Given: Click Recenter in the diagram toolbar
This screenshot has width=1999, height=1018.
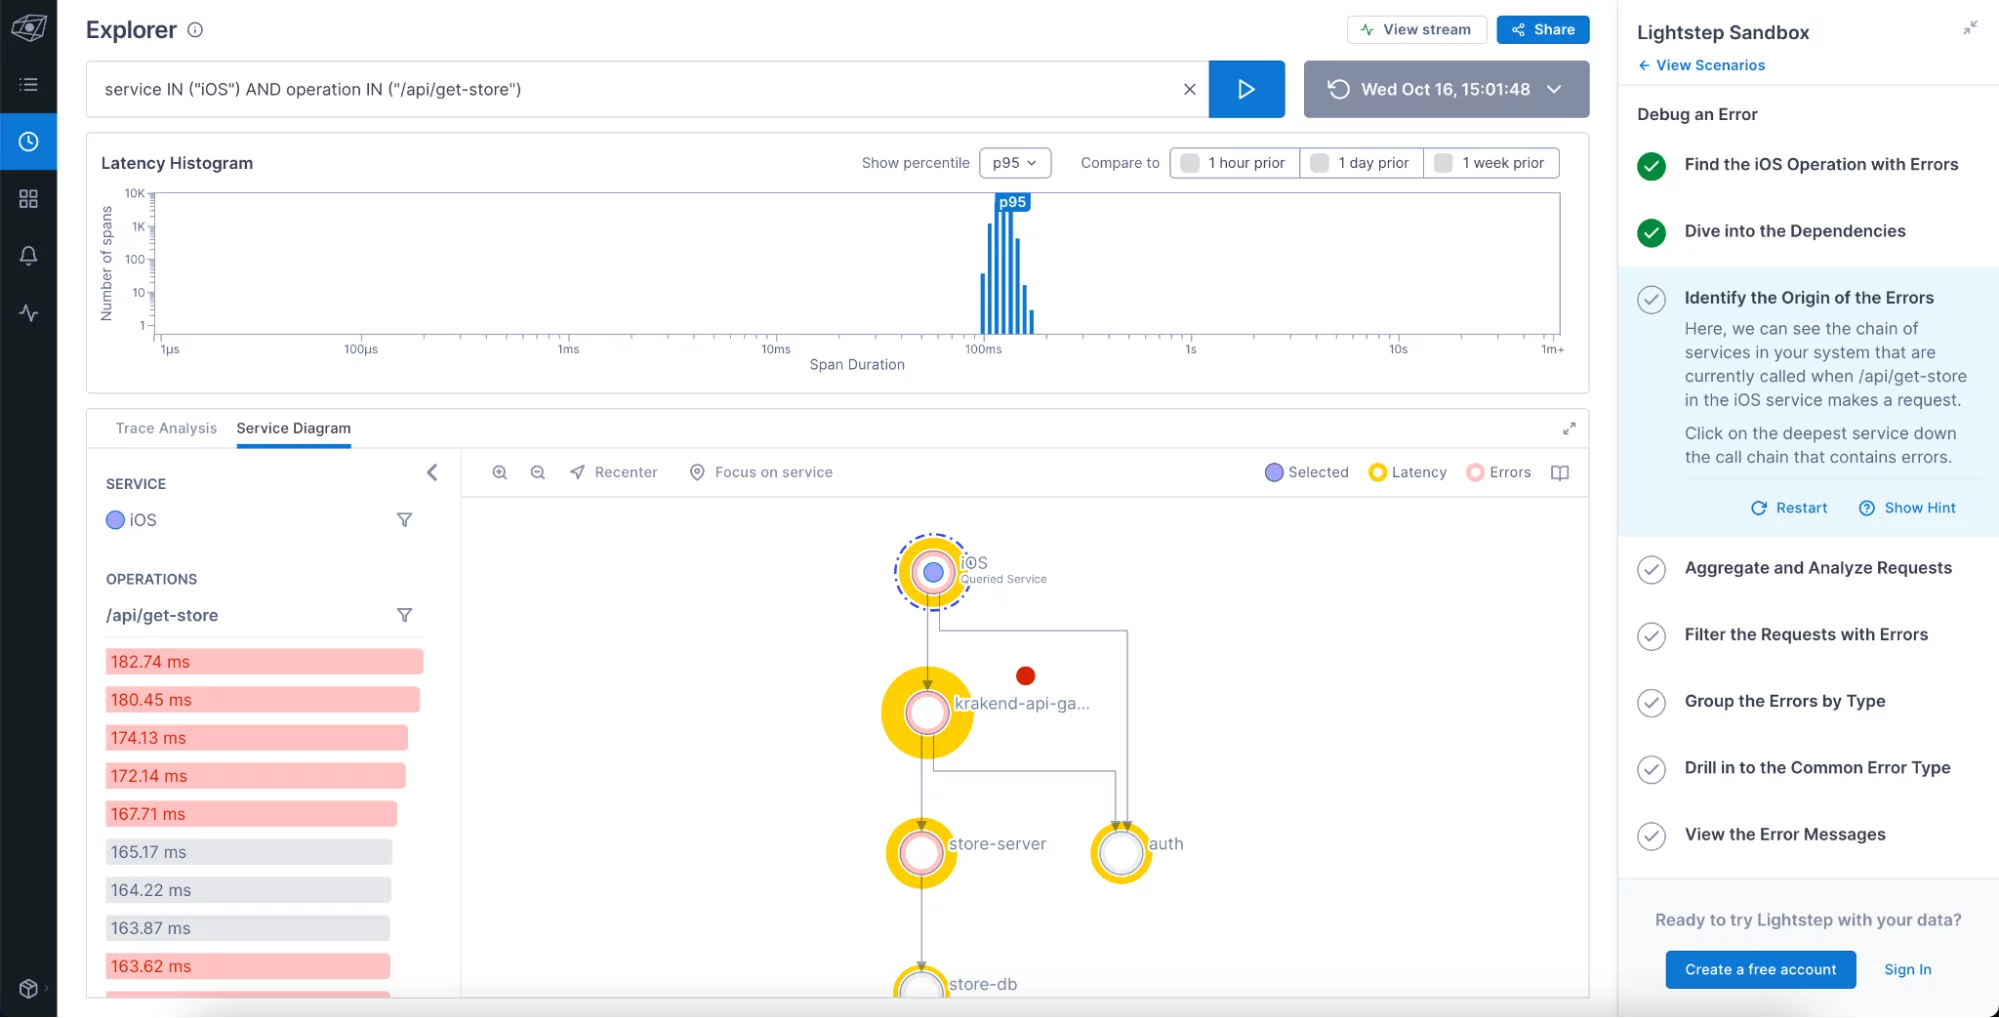Looking at the screenshot, I should point(613,472).
